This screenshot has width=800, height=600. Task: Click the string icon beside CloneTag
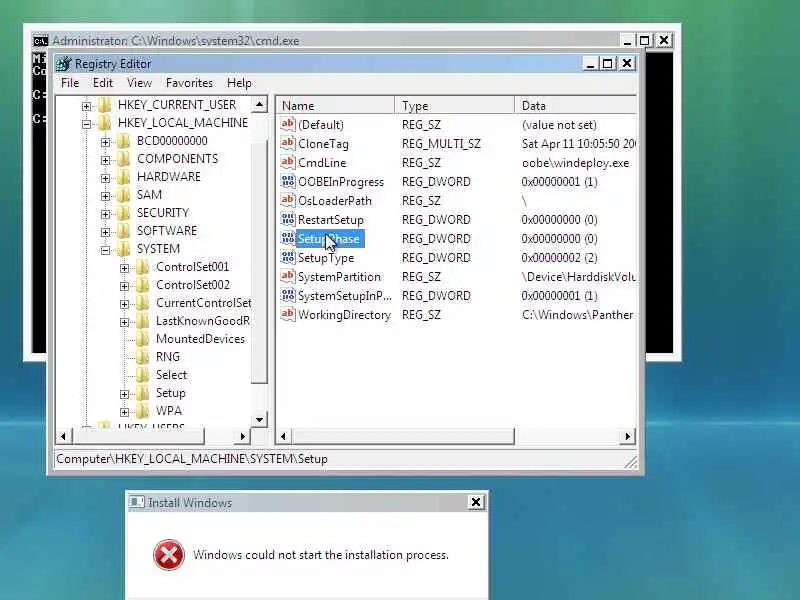(288, 143)
